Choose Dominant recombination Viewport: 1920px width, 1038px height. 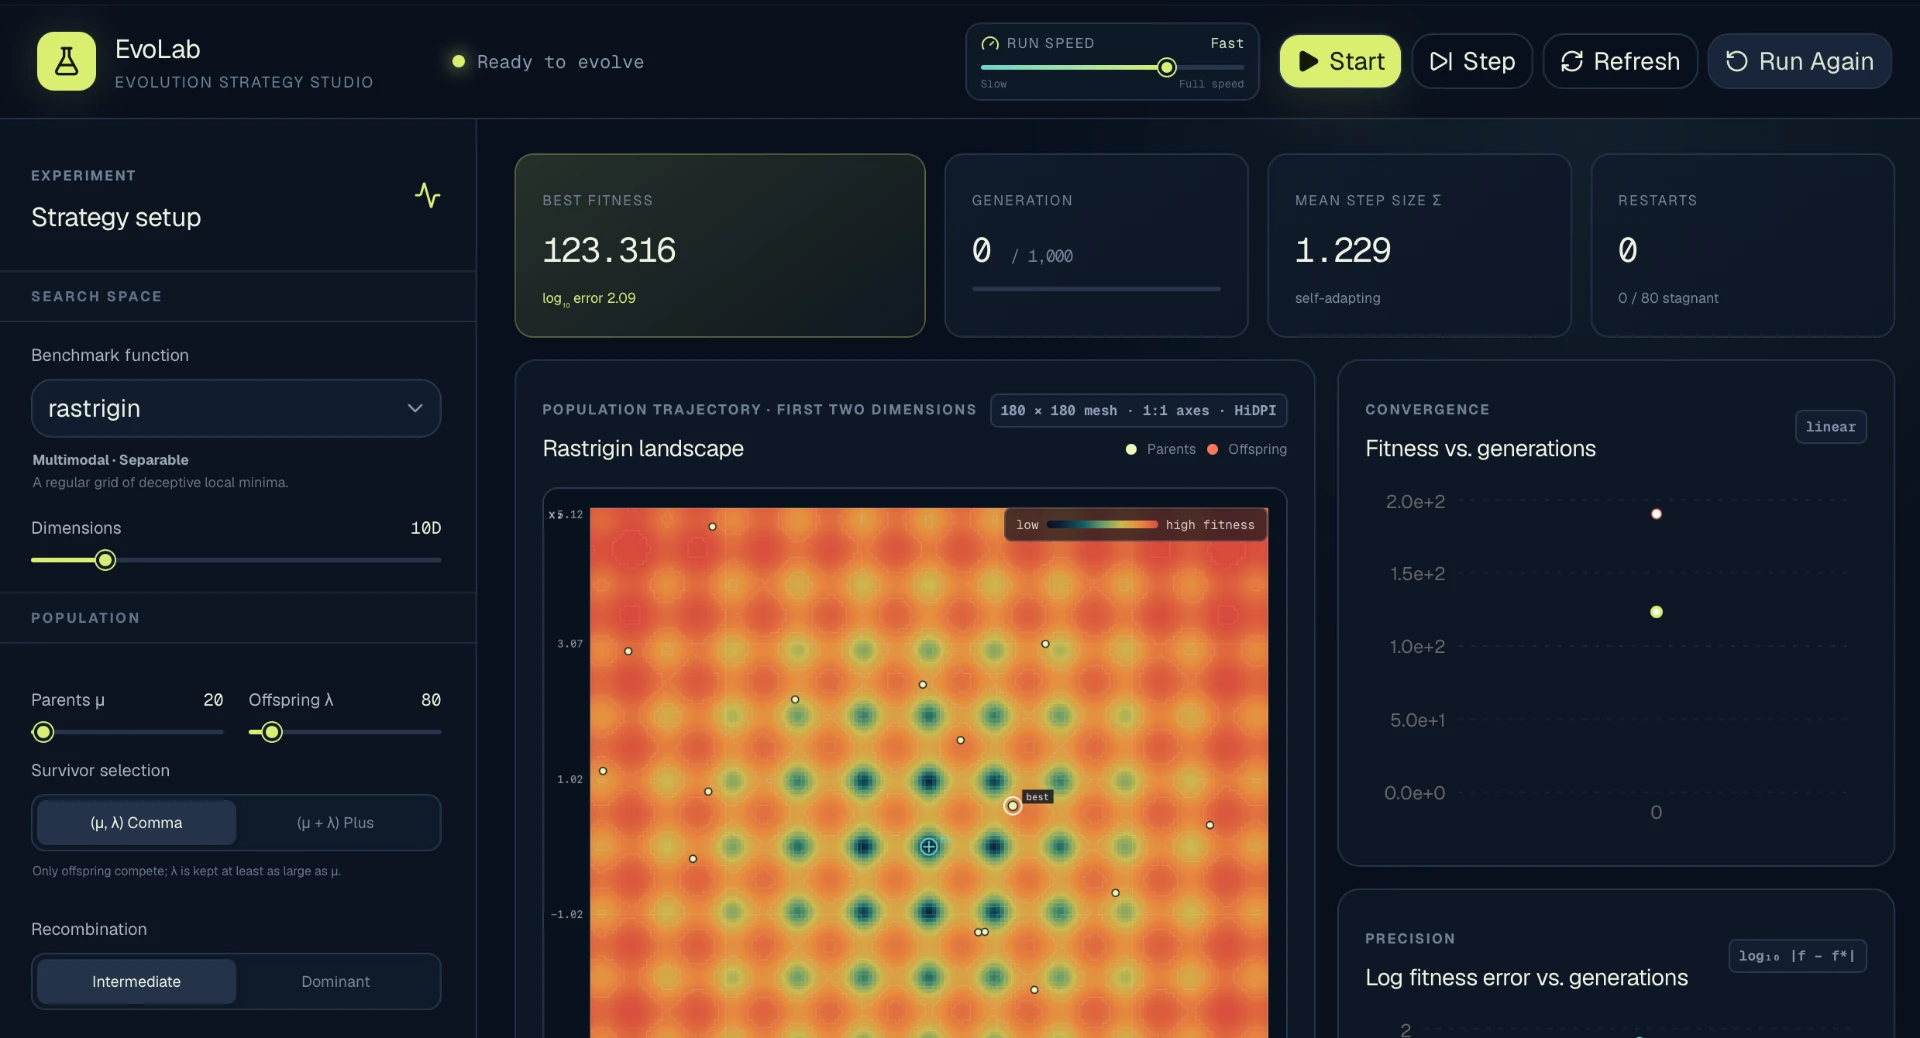[x=336, y=982]
